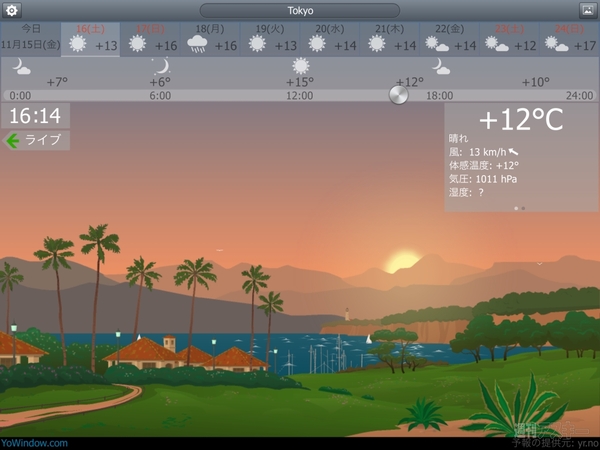Jump timeline to 24:00 mark

point(579,95)
